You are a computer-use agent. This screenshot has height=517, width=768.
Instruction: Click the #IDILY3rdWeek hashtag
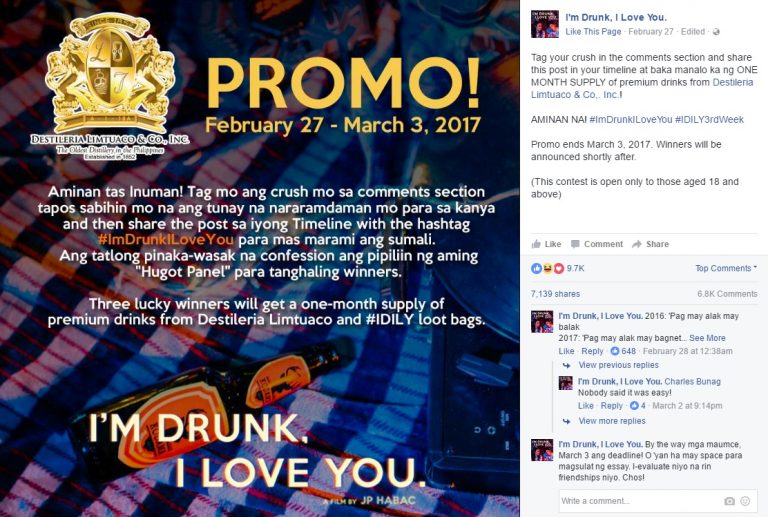[x=709, y=119]
